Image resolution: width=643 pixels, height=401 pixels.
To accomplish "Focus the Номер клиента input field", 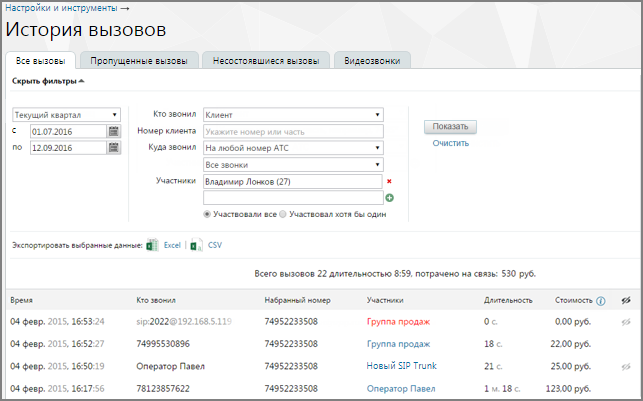I will click(x=293, y=132).
